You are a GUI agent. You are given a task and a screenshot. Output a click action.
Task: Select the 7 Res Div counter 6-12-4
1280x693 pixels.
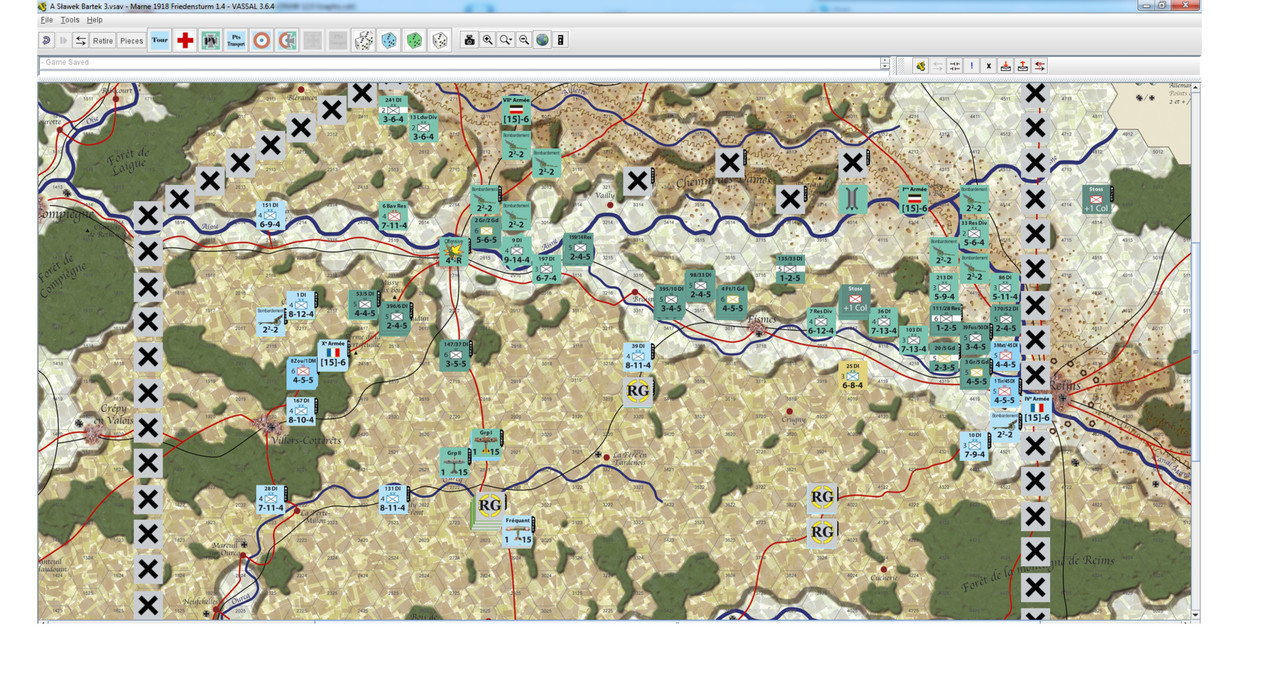tap(820, 323)
